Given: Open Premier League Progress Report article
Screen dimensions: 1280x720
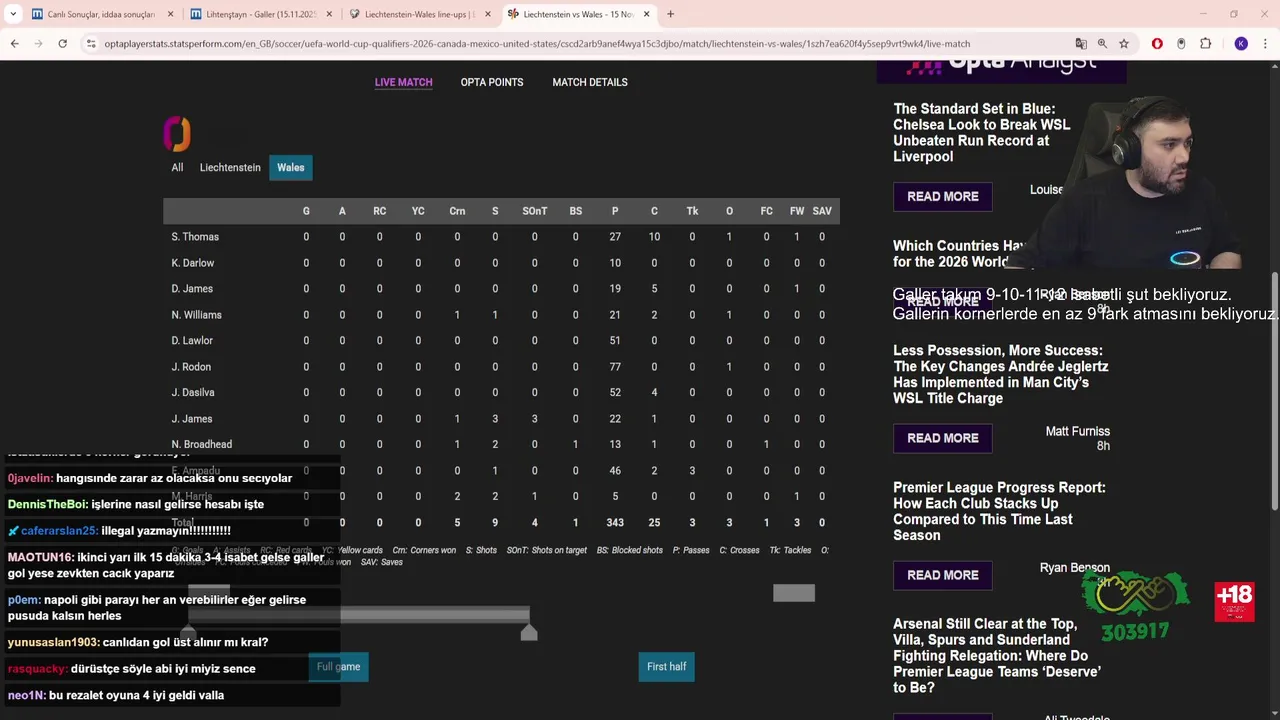Looking at the screenshot, I should click(999, 511).
